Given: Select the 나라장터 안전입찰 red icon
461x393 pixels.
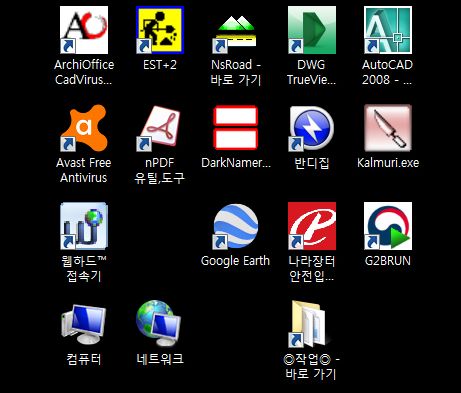Looking at the screenshot, I should coord(312,226).
